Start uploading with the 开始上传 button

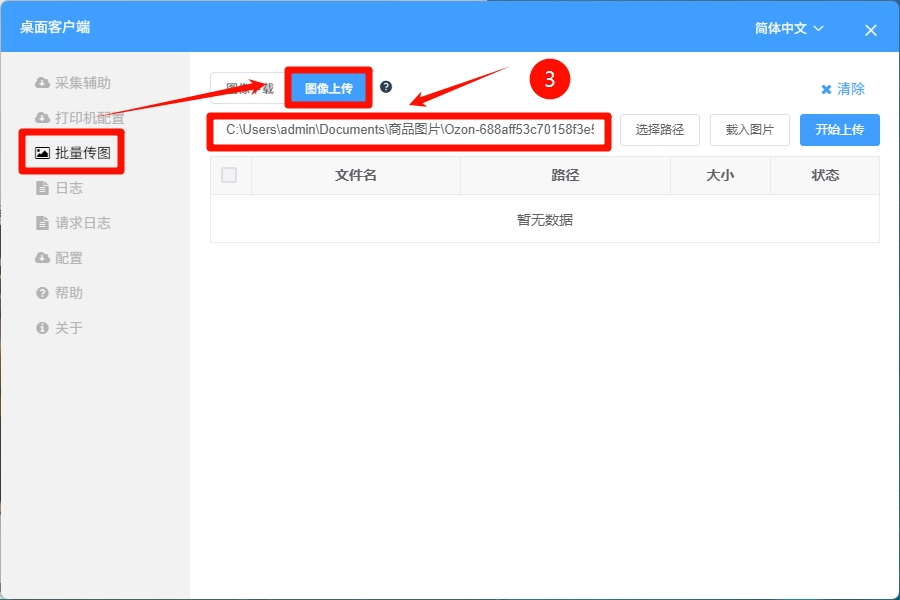click(x=839, y=130)
